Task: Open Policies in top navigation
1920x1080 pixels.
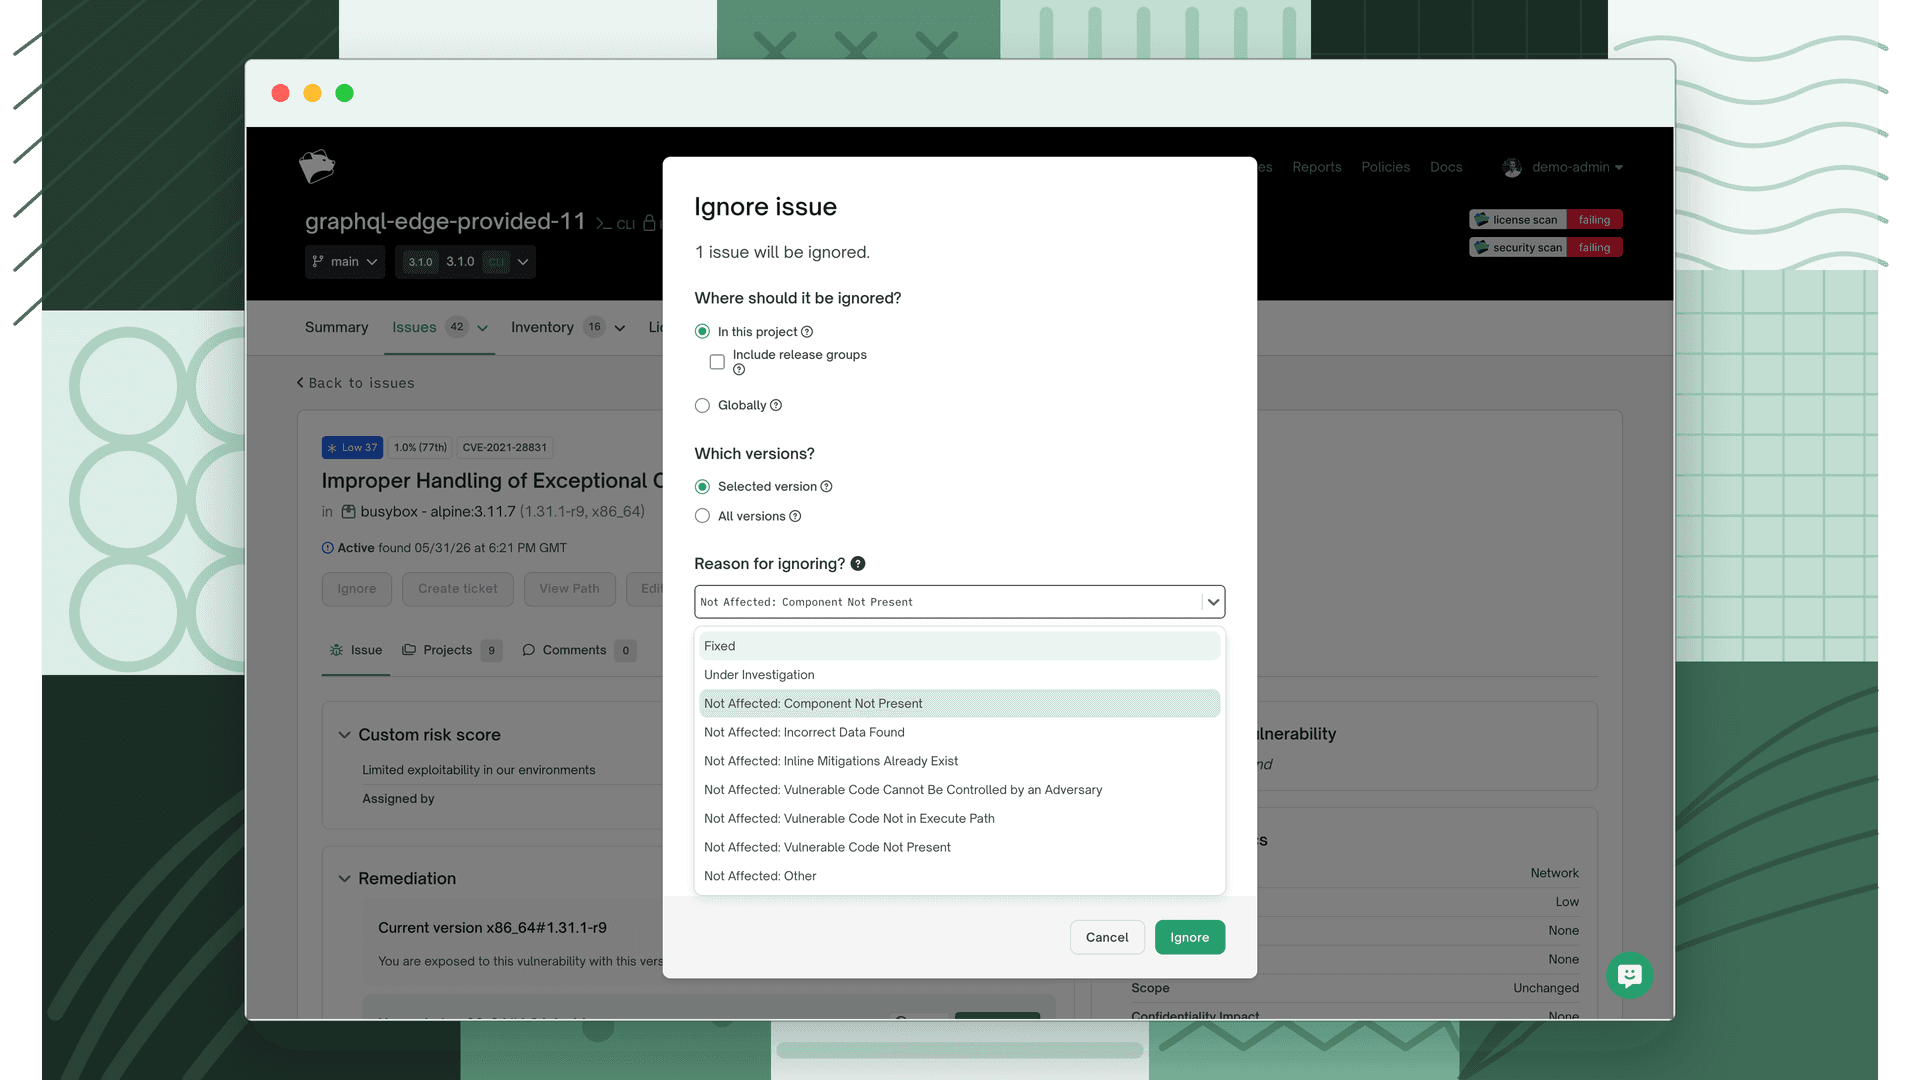Action: [x=1385, y=167]
